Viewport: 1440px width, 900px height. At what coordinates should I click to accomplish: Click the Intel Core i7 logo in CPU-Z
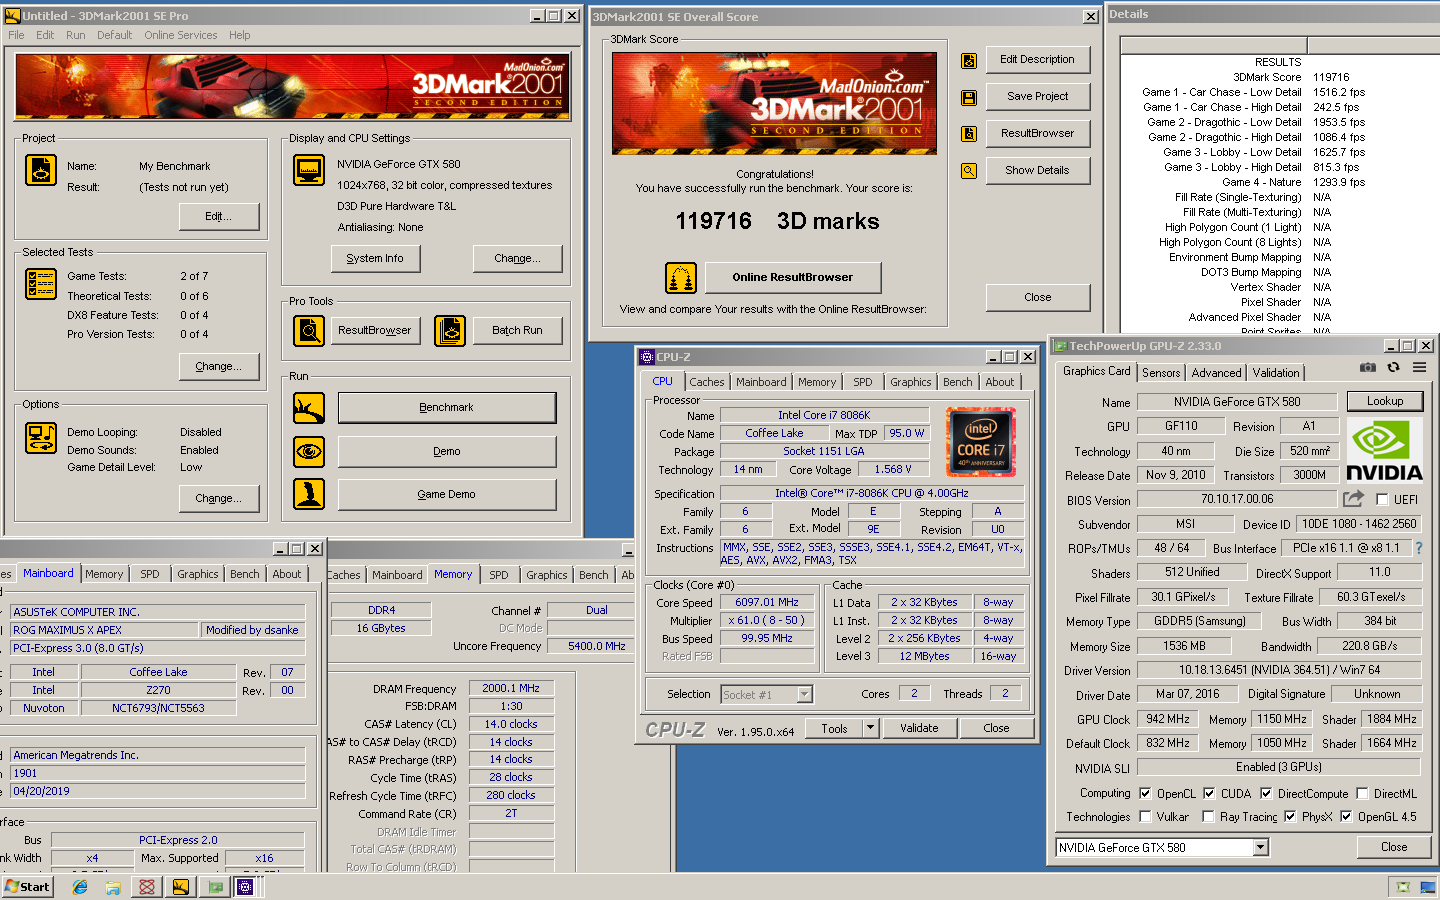tap(980, 441)
